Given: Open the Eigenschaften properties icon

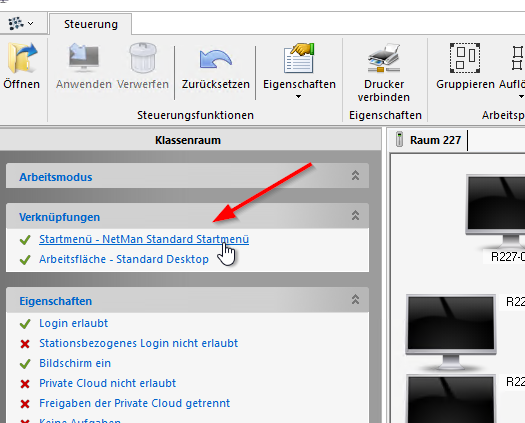Looking at the screenshot, I should click(x=299, y=58).
